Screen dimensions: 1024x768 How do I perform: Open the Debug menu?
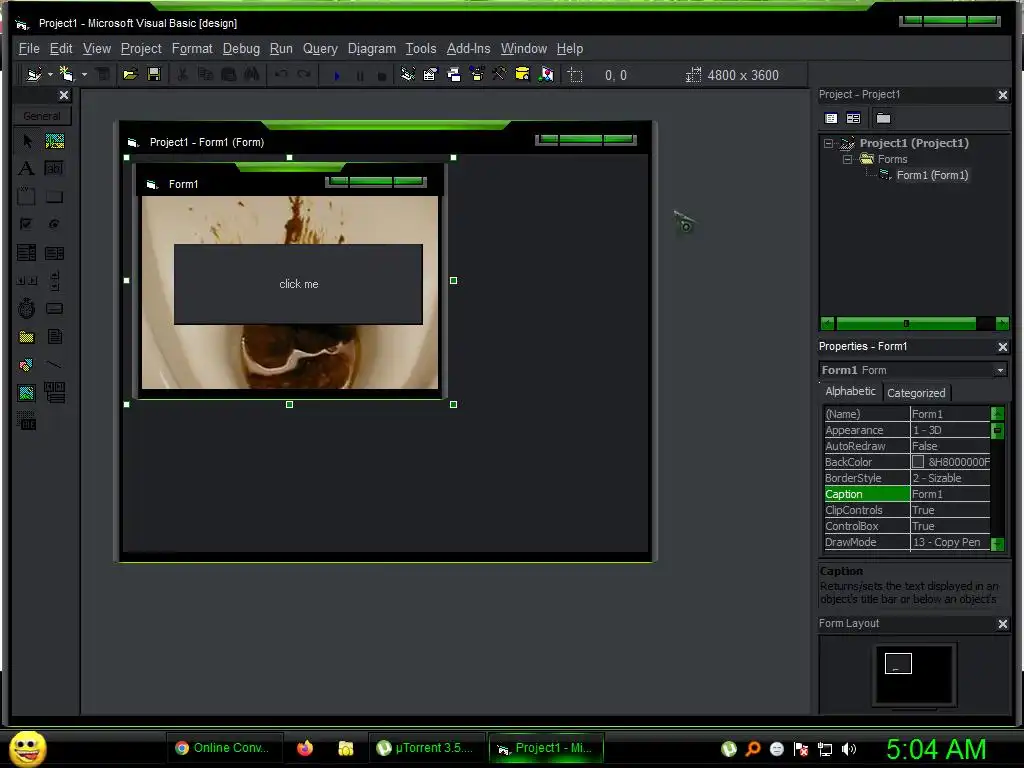[x=241, y=48]
